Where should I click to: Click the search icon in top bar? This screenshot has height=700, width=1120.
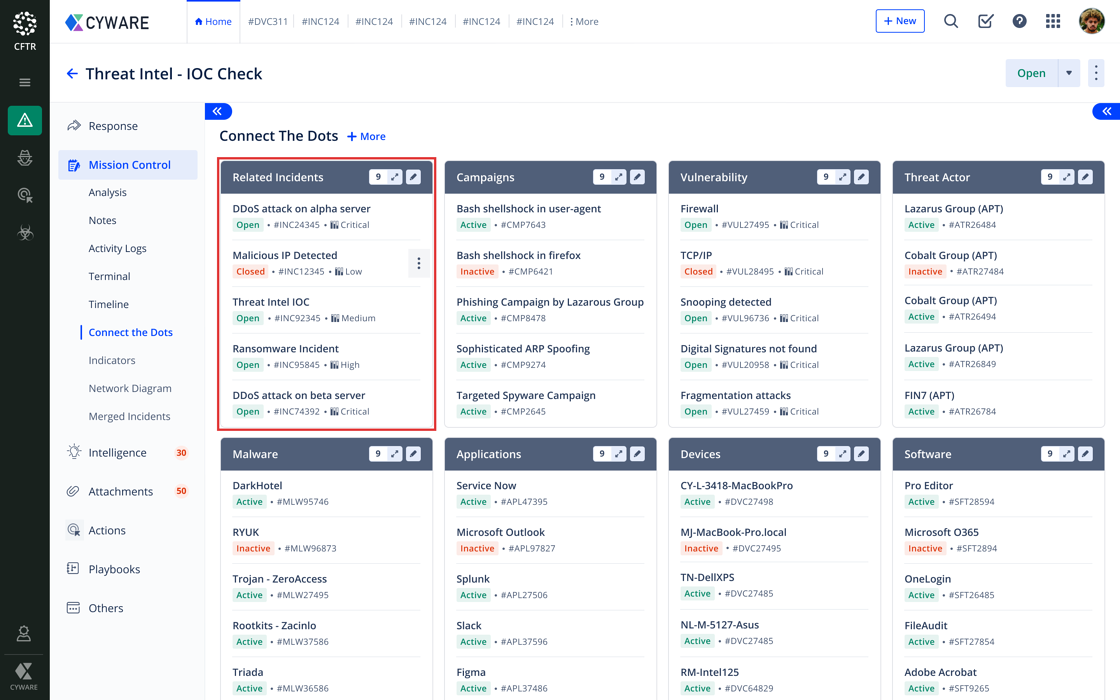point(951,21)
